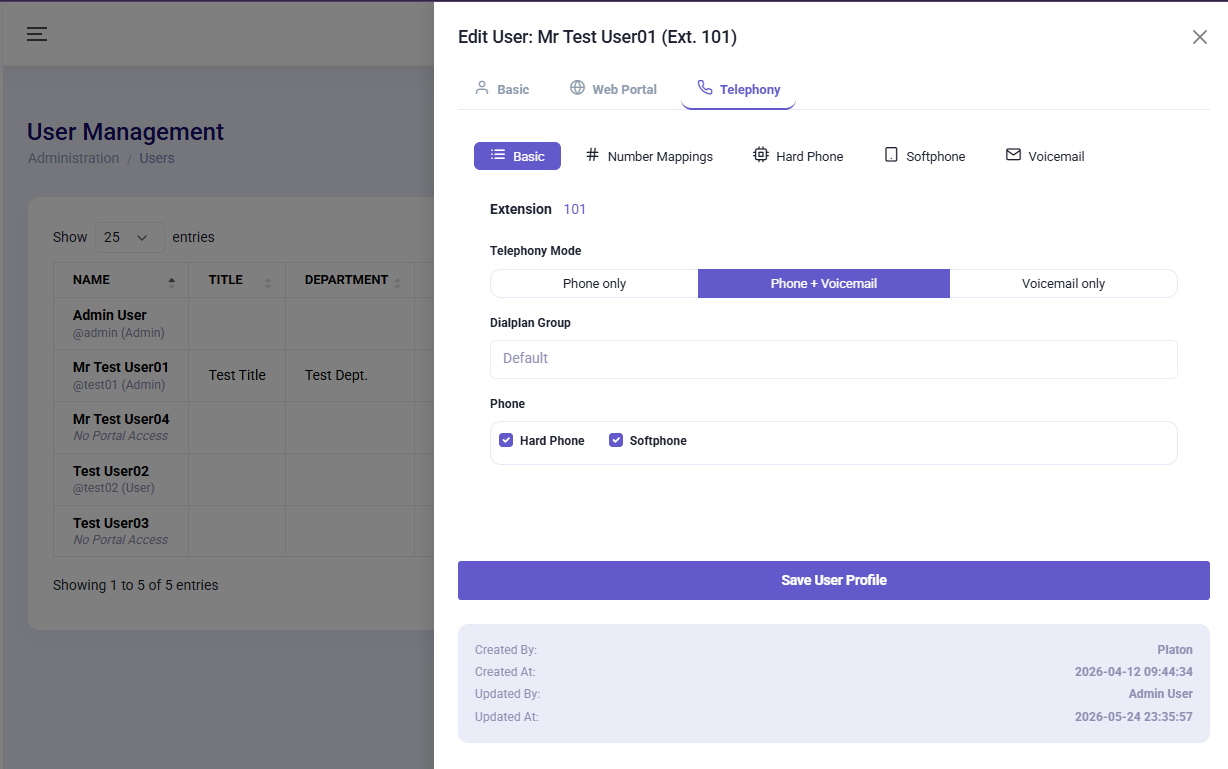
Task: Switch to the Web Portal tab
Action: [613, 89]
